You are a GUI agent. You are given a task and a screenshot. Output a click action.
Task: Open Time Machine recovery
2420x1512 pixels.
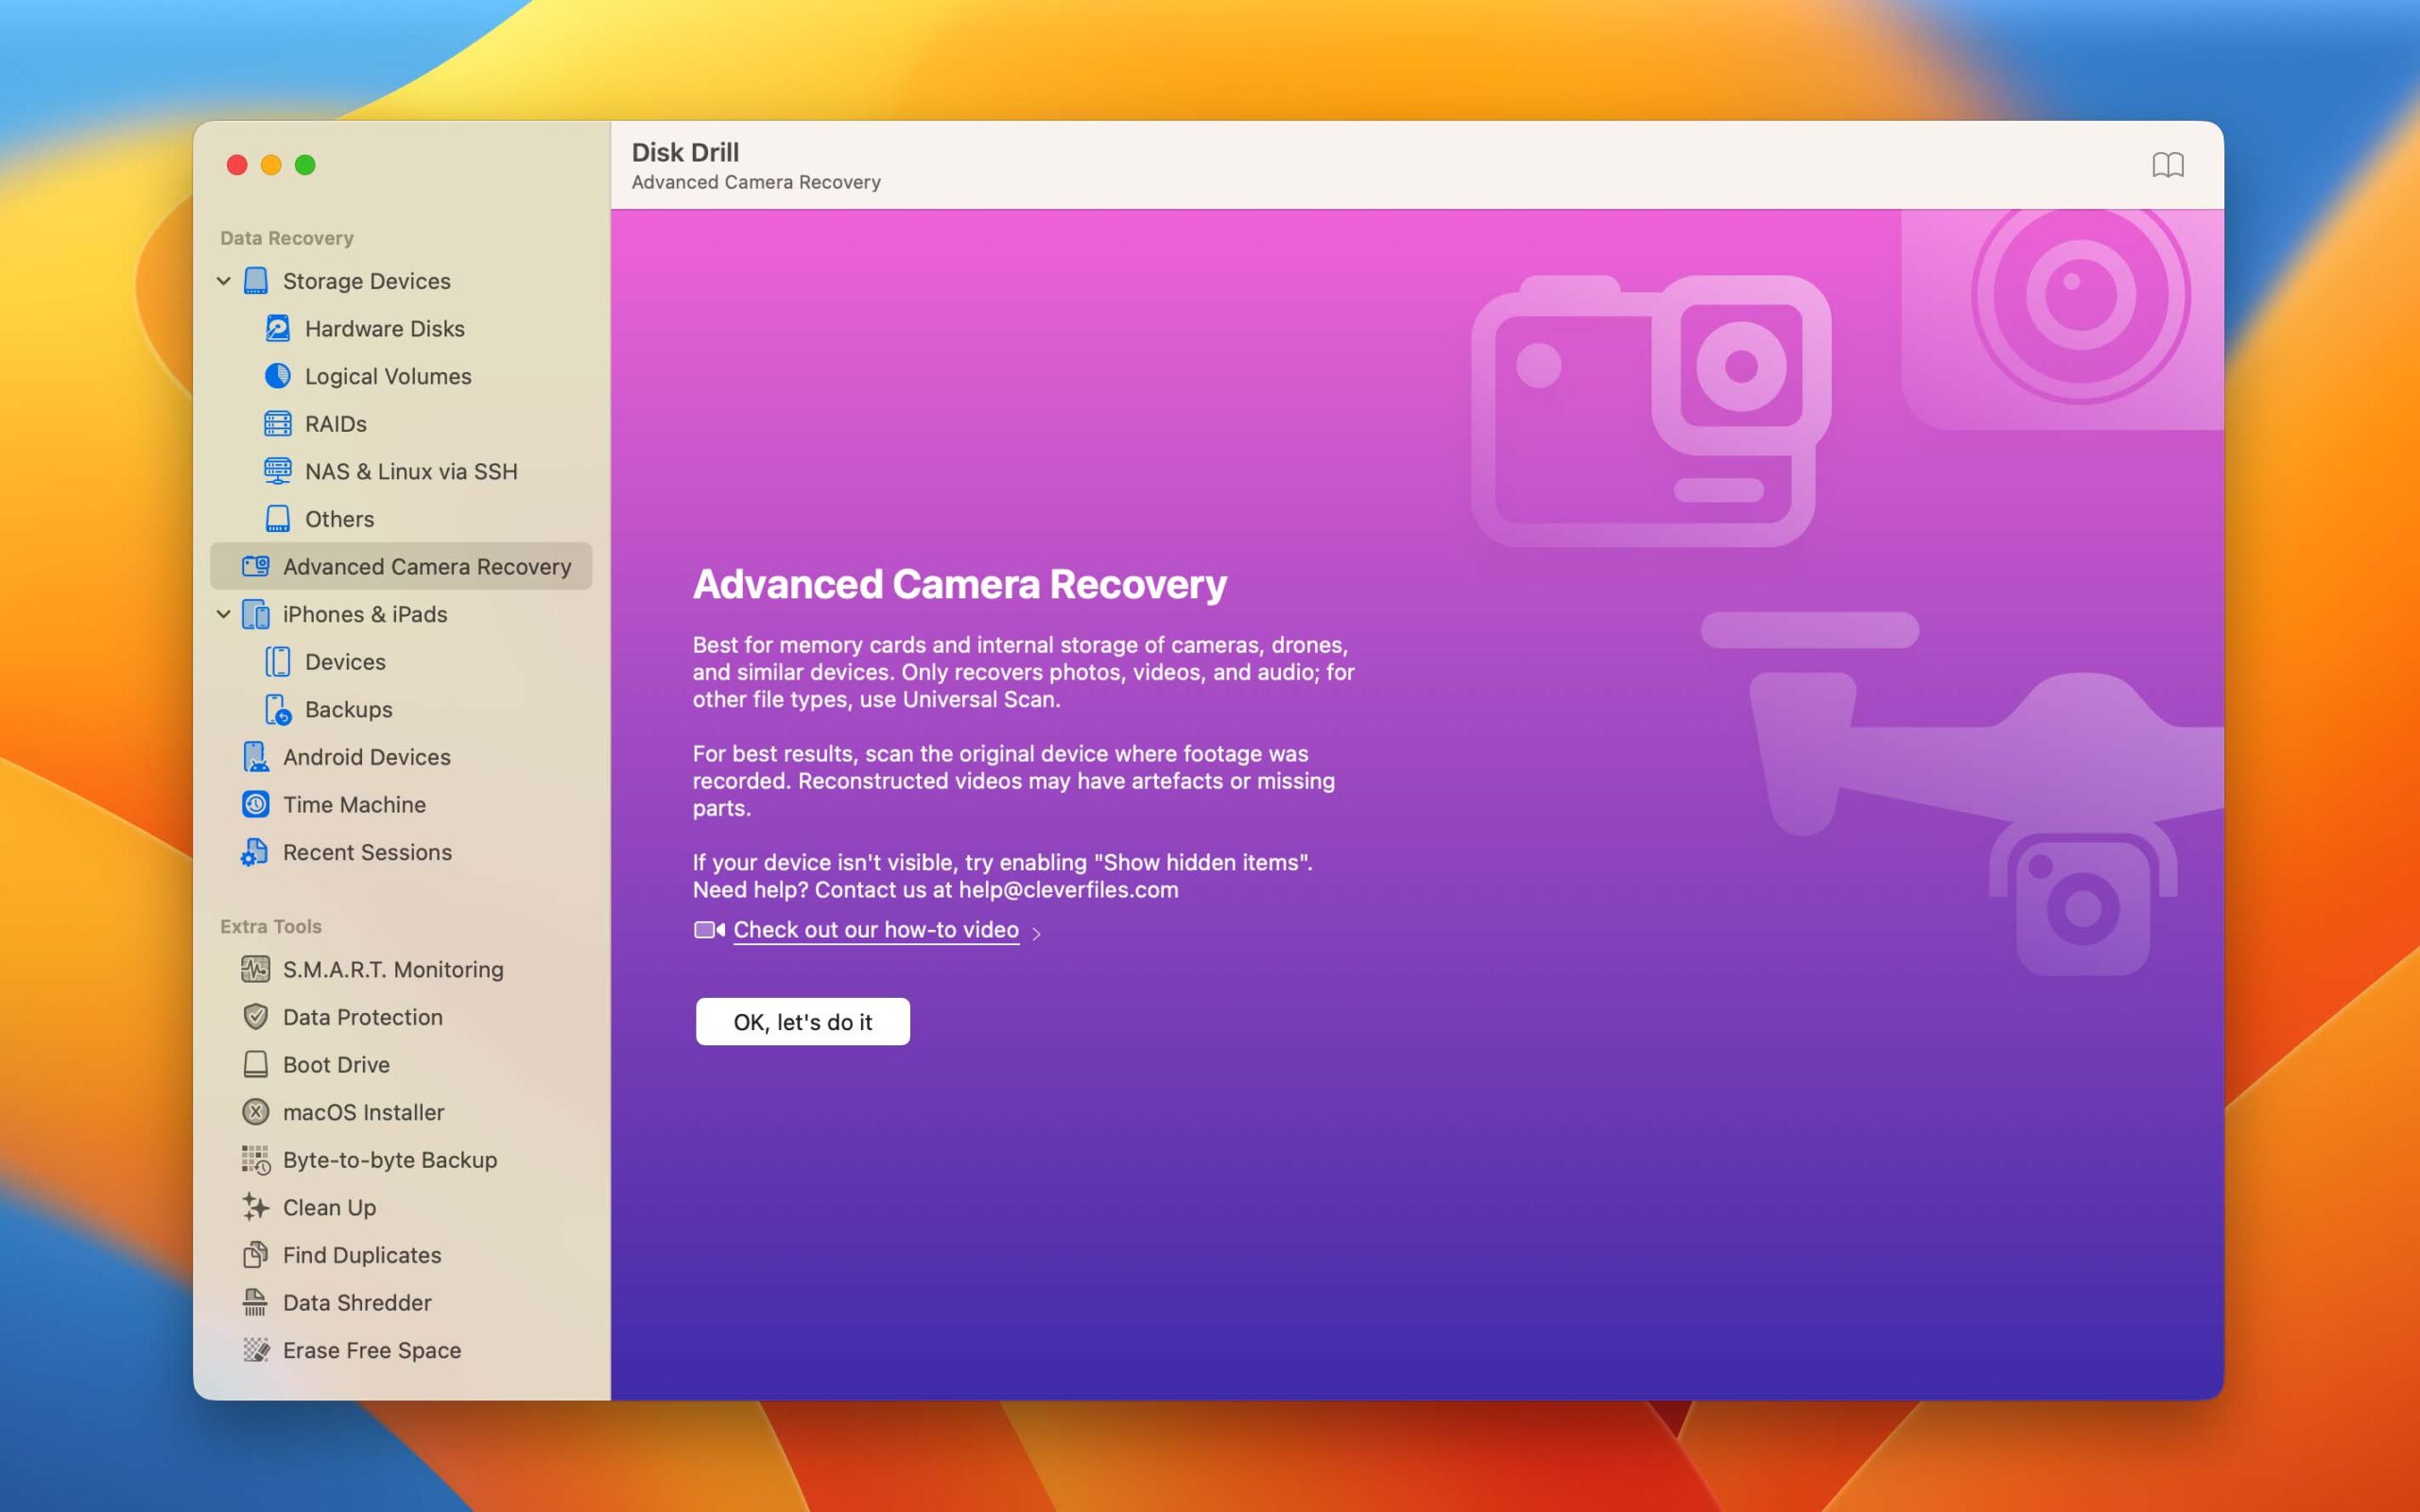(401, 804)
